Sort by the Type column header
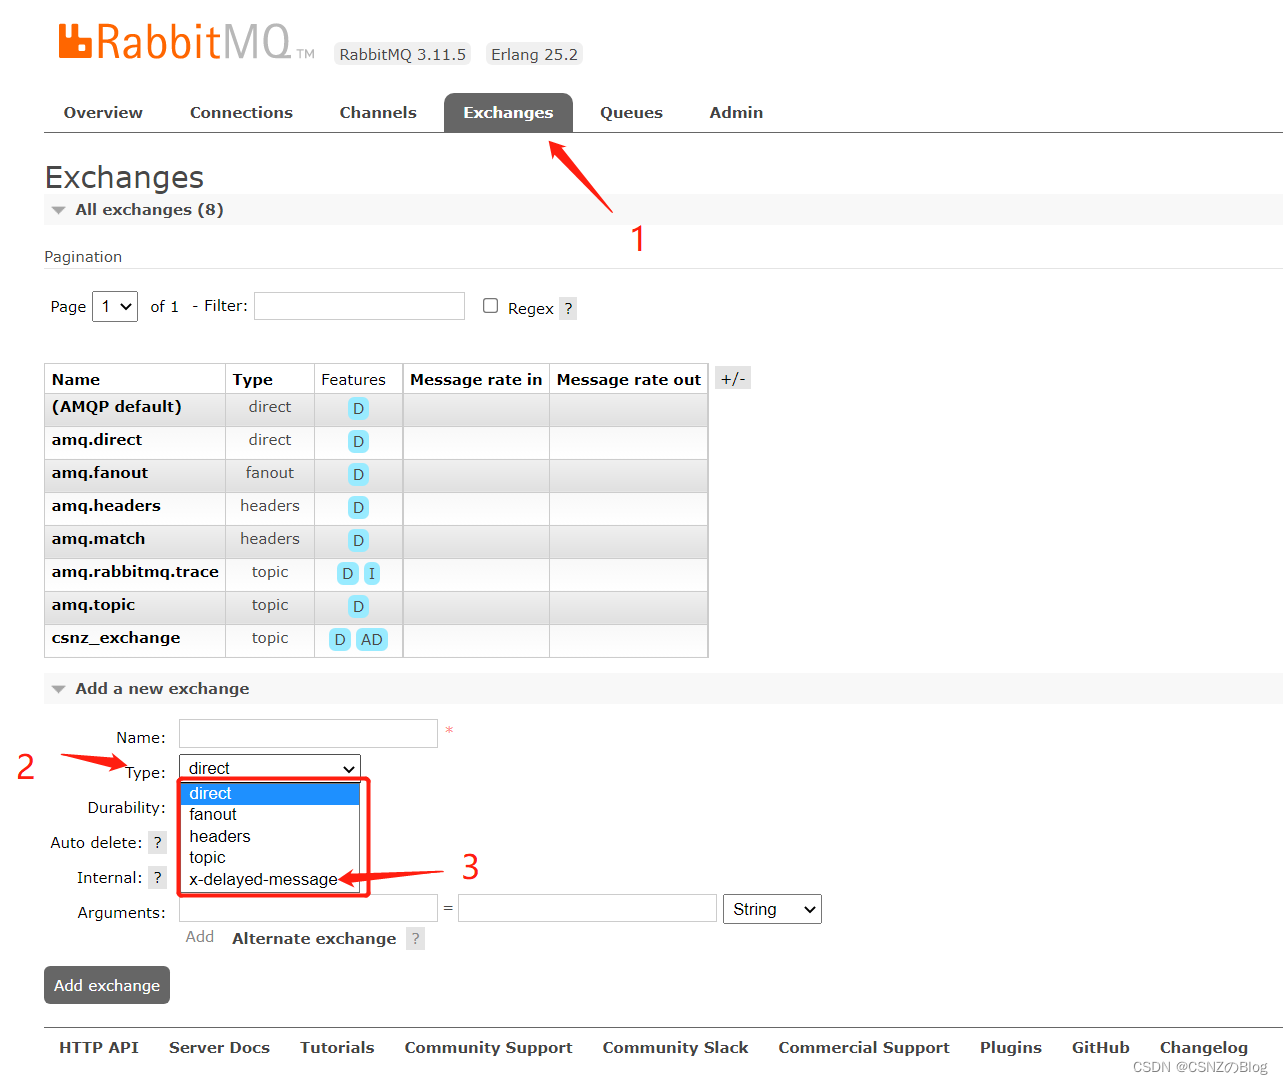The height and width of the screenshot is (1084, 1283). tap(253, 379)
